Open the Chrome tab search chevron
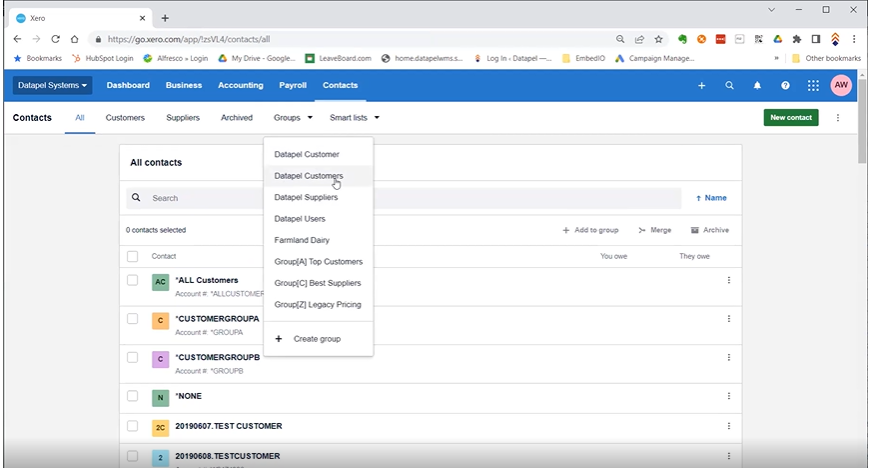This screenshot has width=869, height=468. [x=771, y=9]
